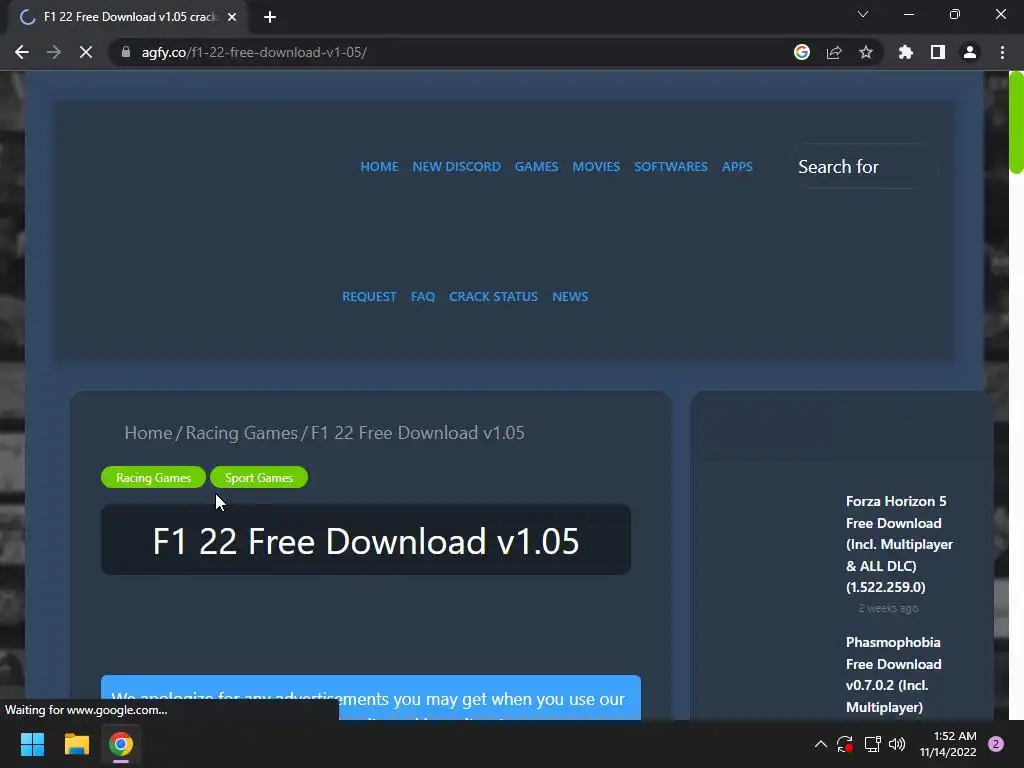
Task: Minimize the Chrome window
Action: tap(909, 14)
